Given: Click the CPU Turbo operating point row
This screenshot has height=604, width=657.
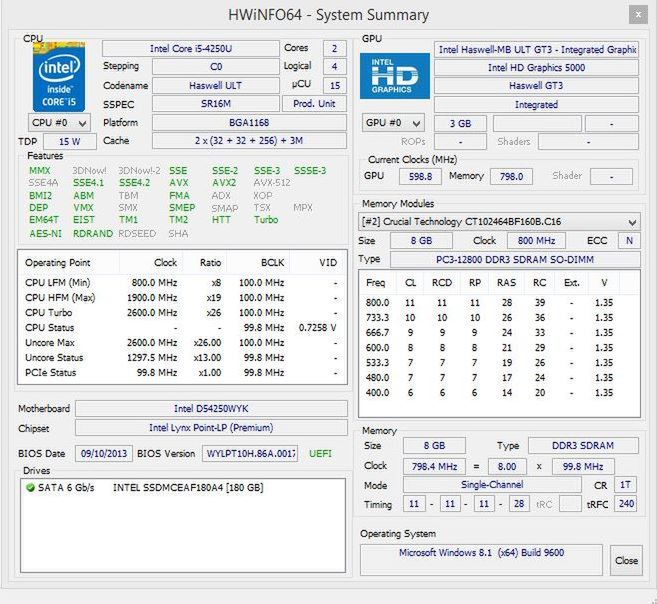Looking at the screenshot, I should tap(182, 313).
